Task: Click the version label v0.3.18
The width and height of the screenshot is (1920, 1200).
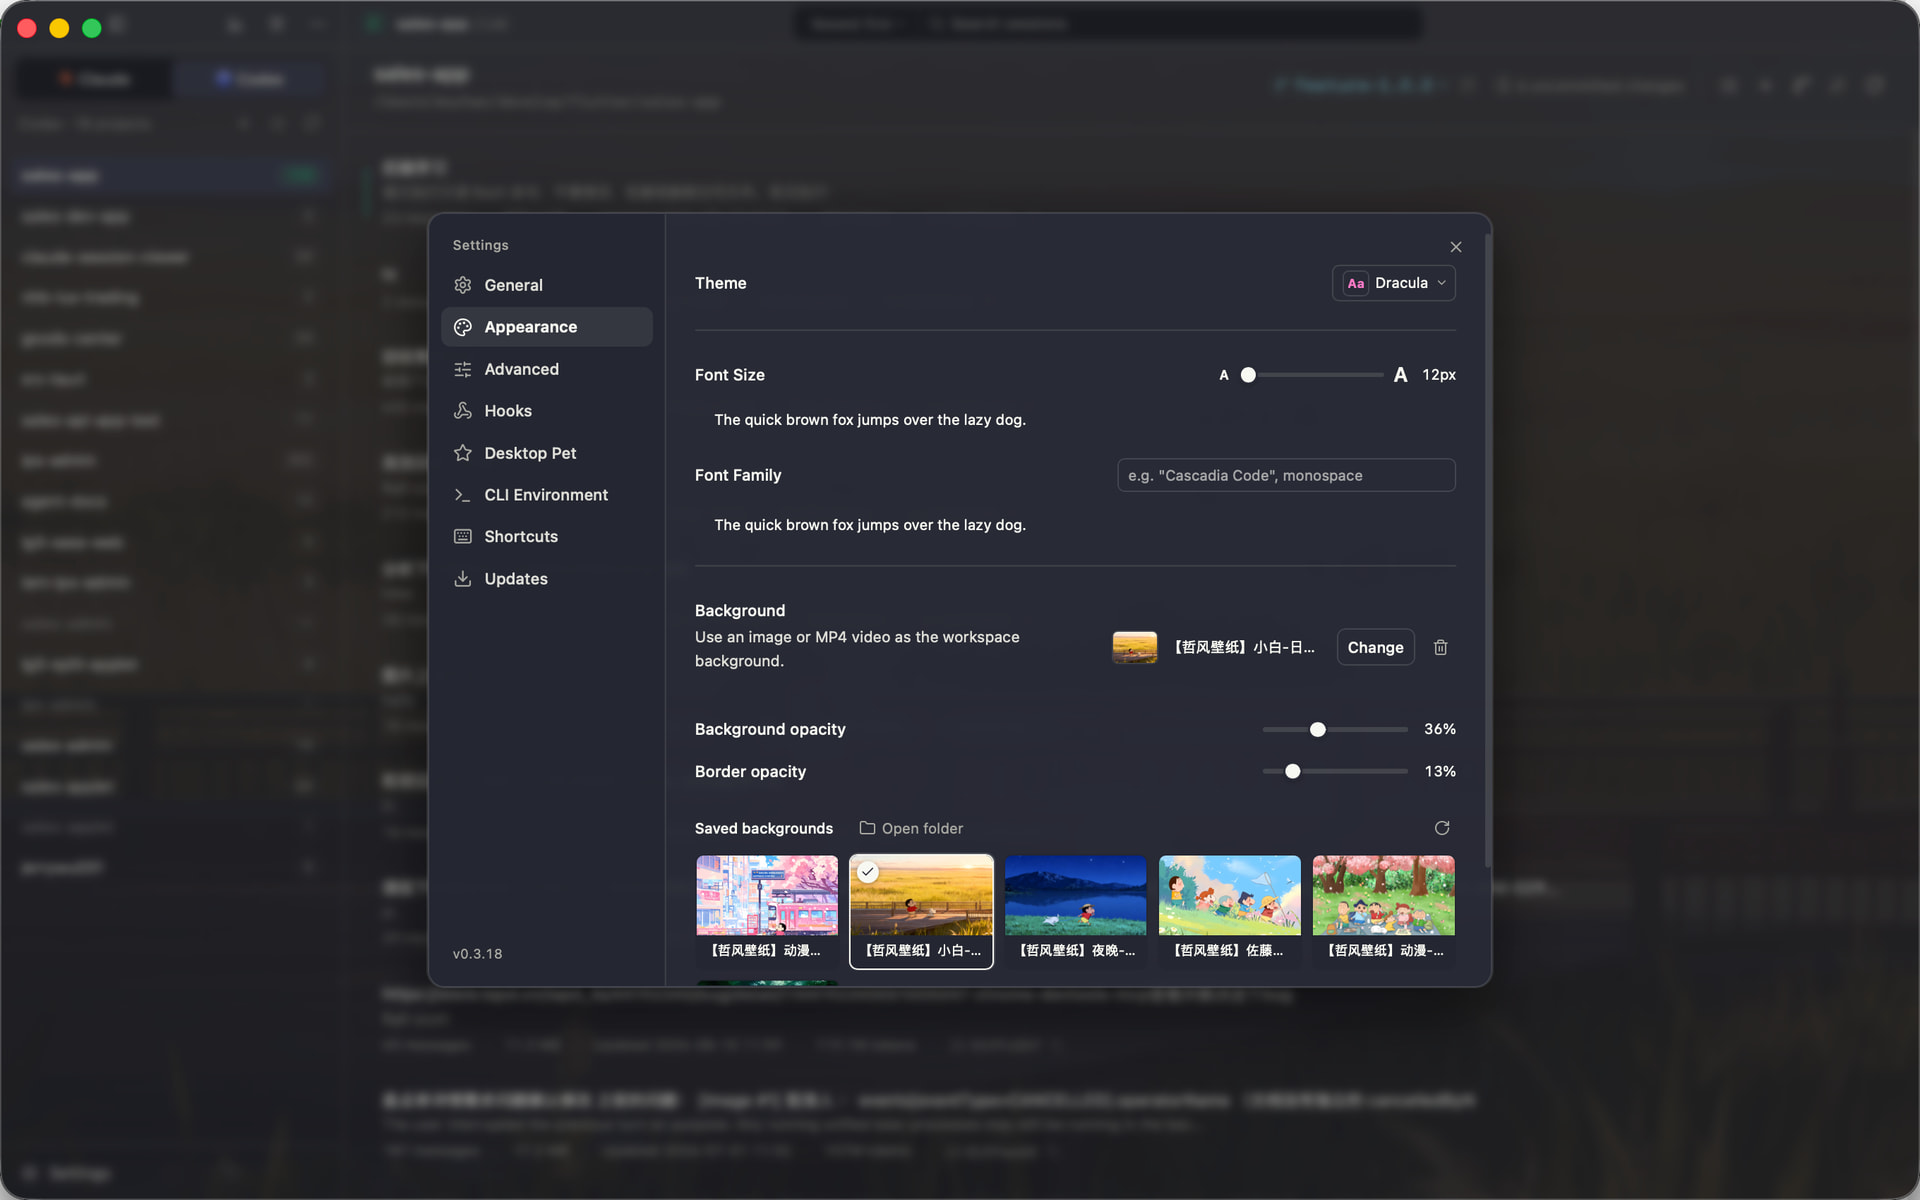Action: pos(477,954)
